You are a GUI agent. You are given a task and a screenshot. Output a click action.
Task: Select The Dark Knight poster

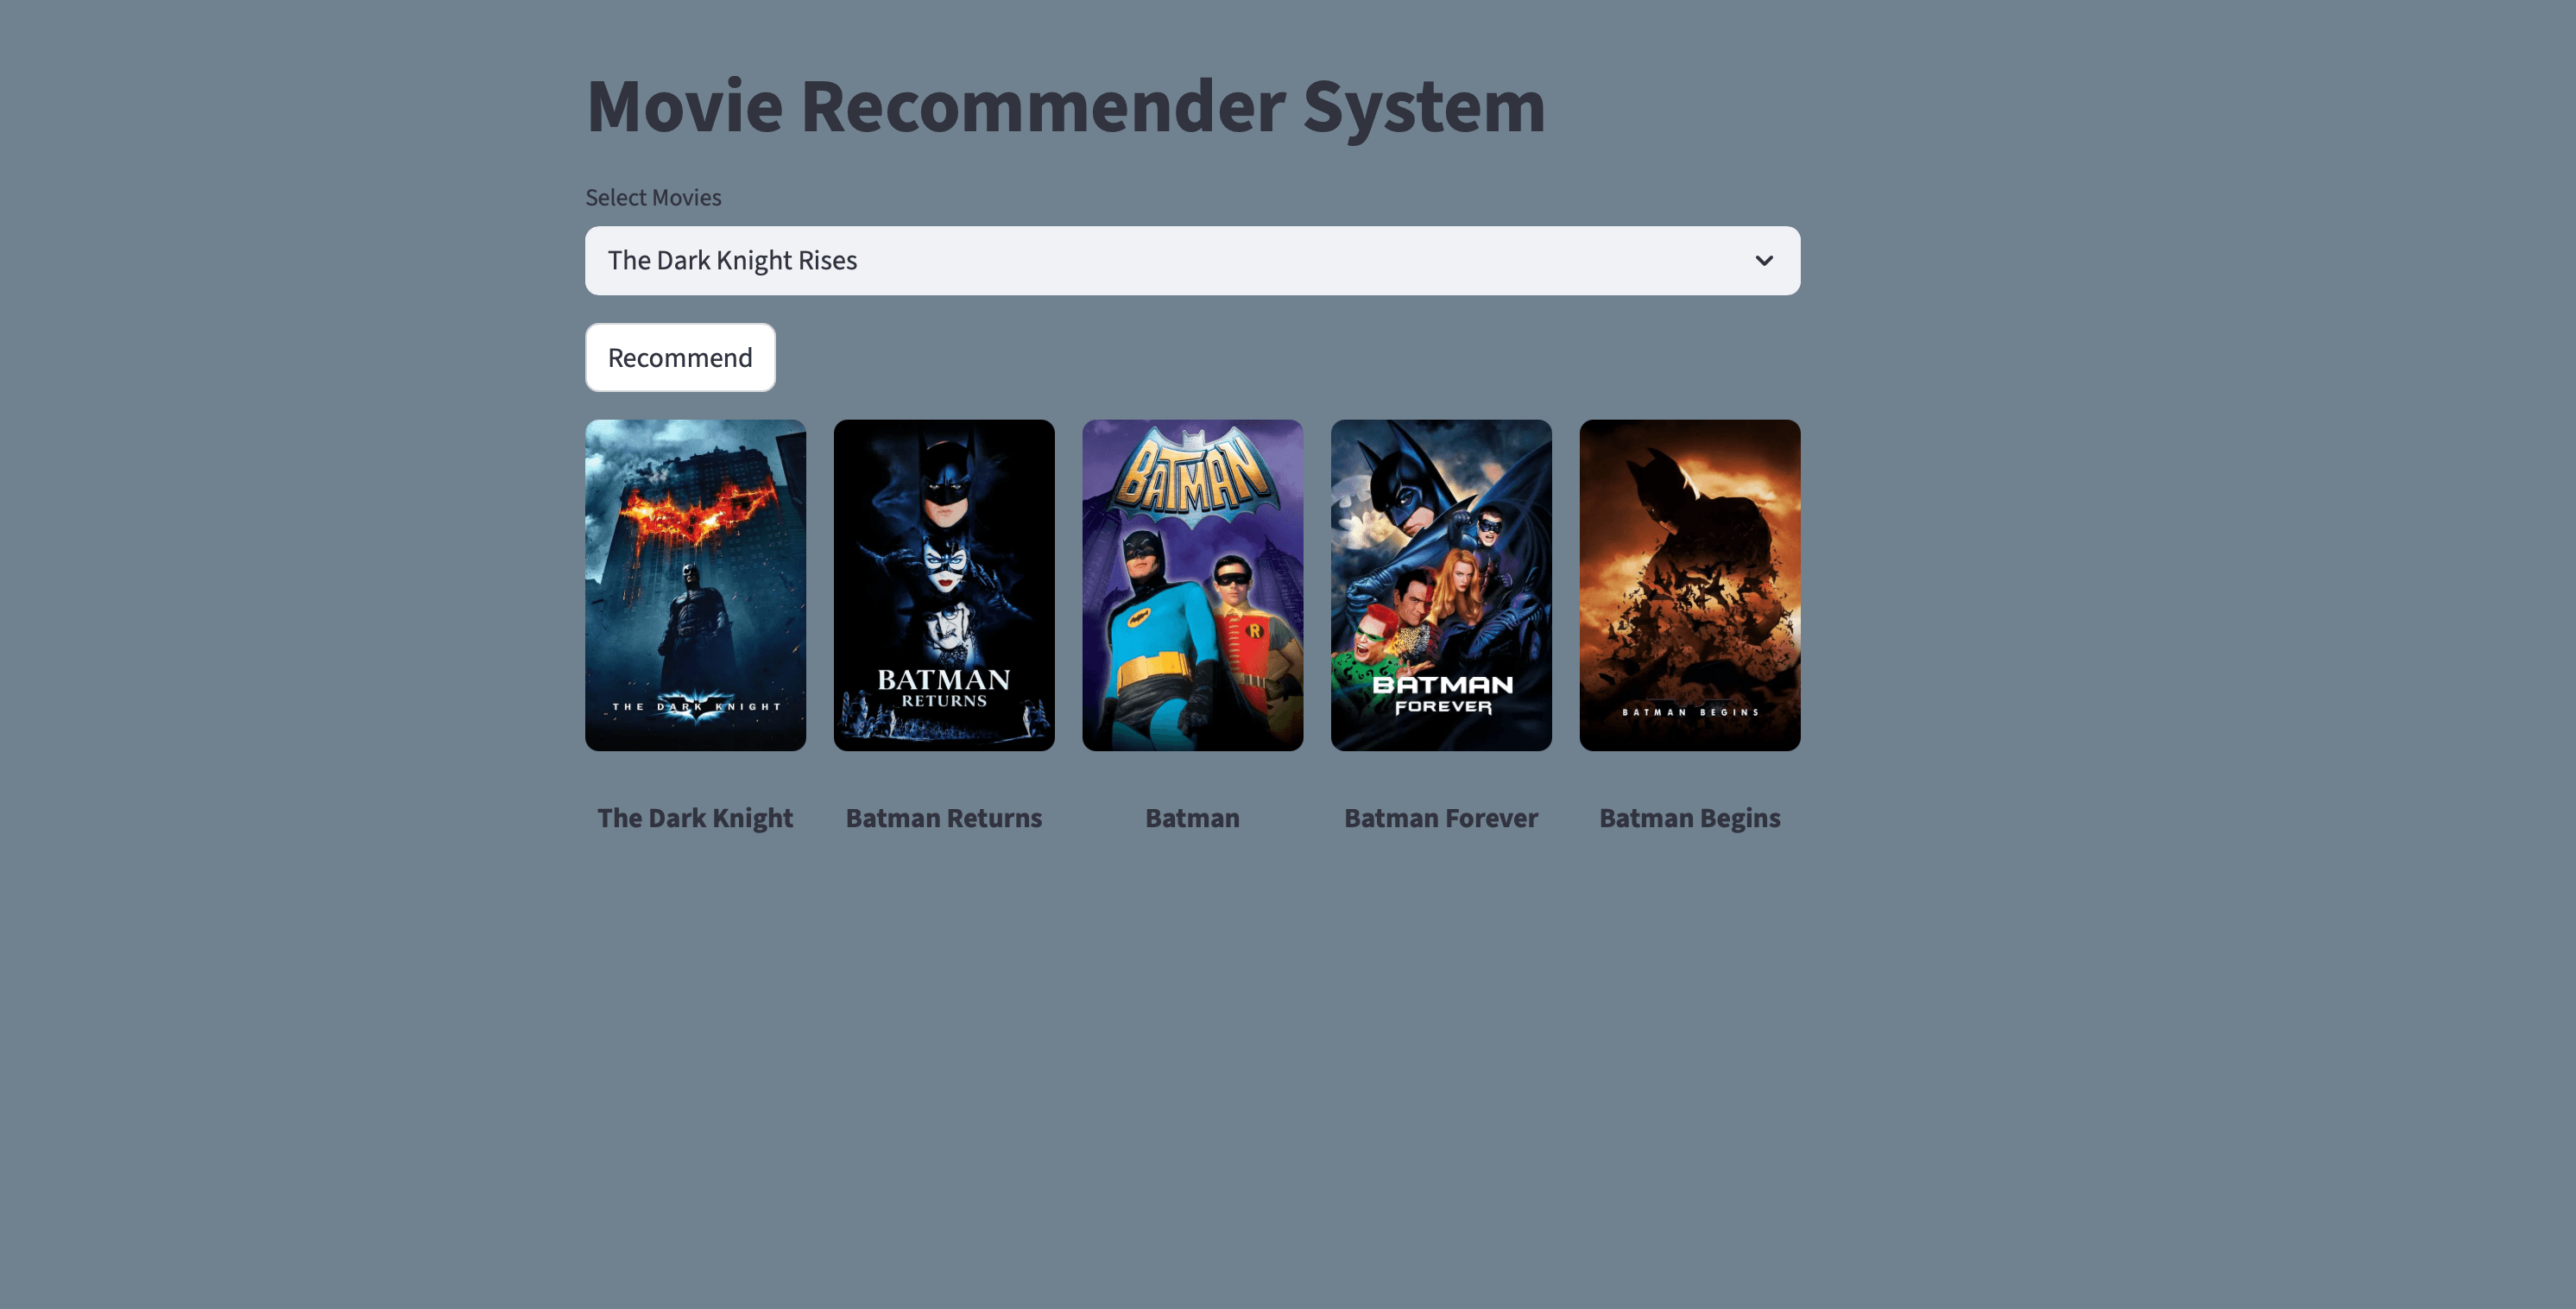point(695,585)
